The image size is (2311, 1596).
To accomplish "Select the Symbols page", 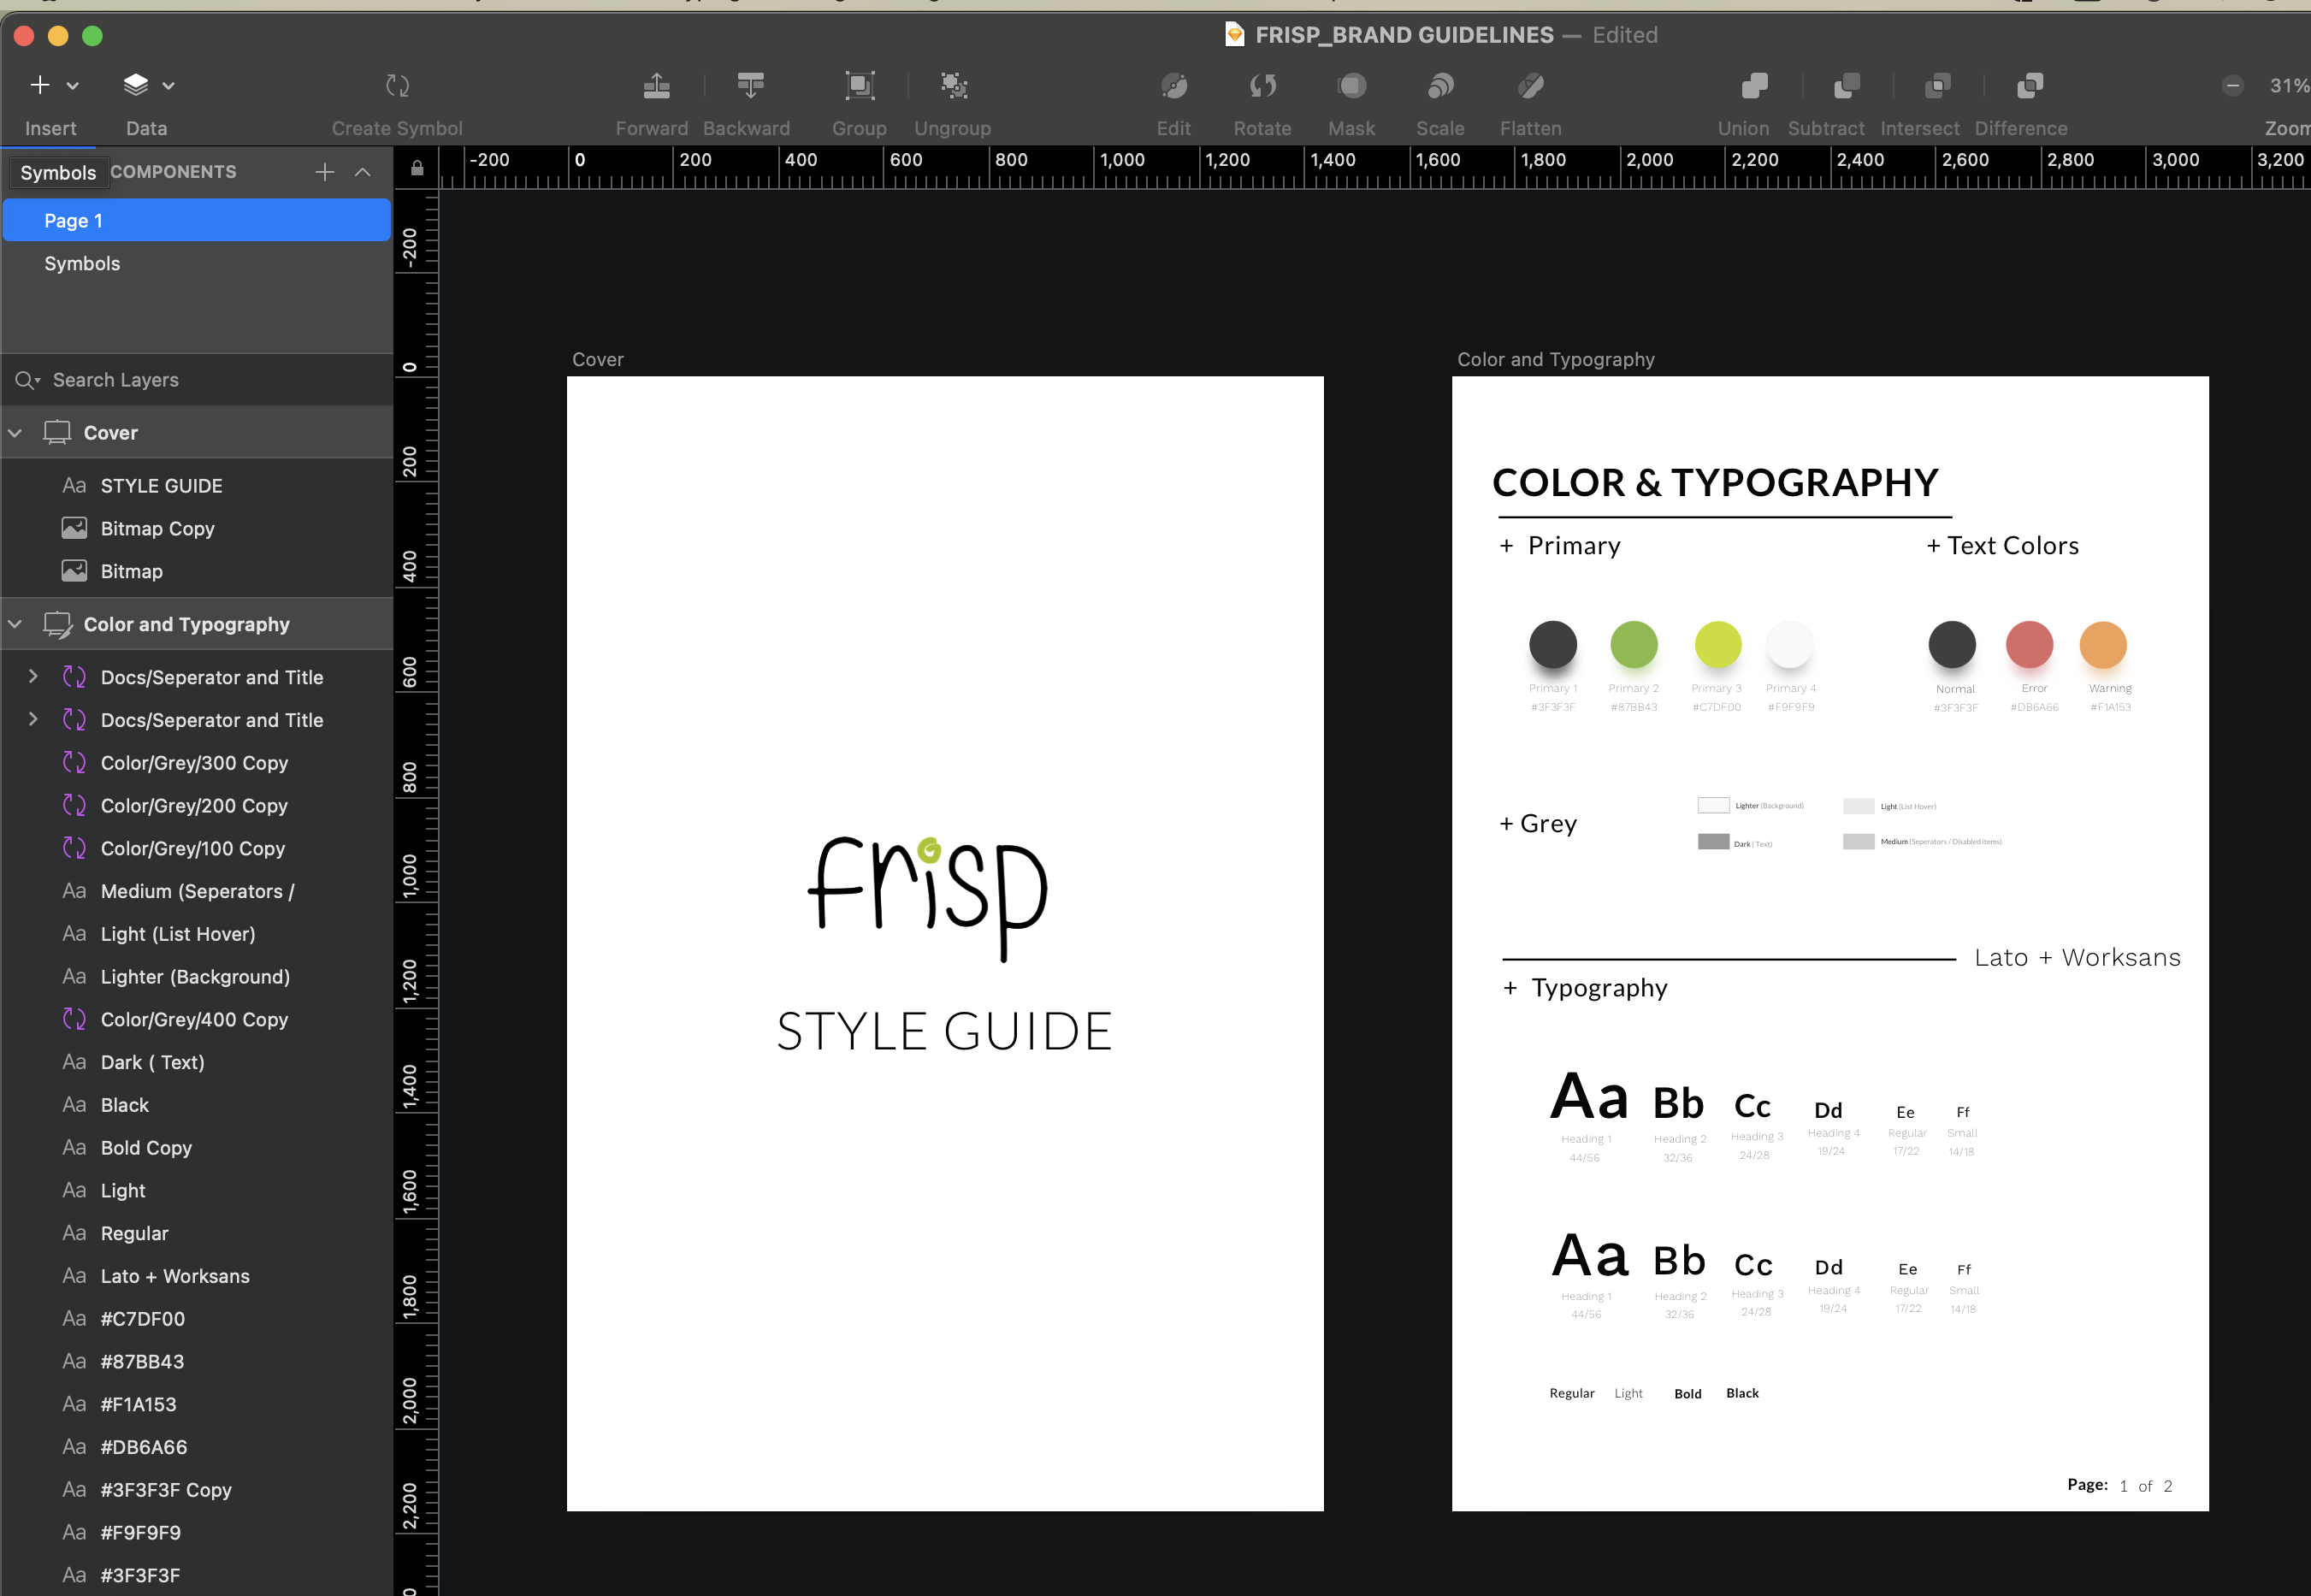I will [197, 263].
